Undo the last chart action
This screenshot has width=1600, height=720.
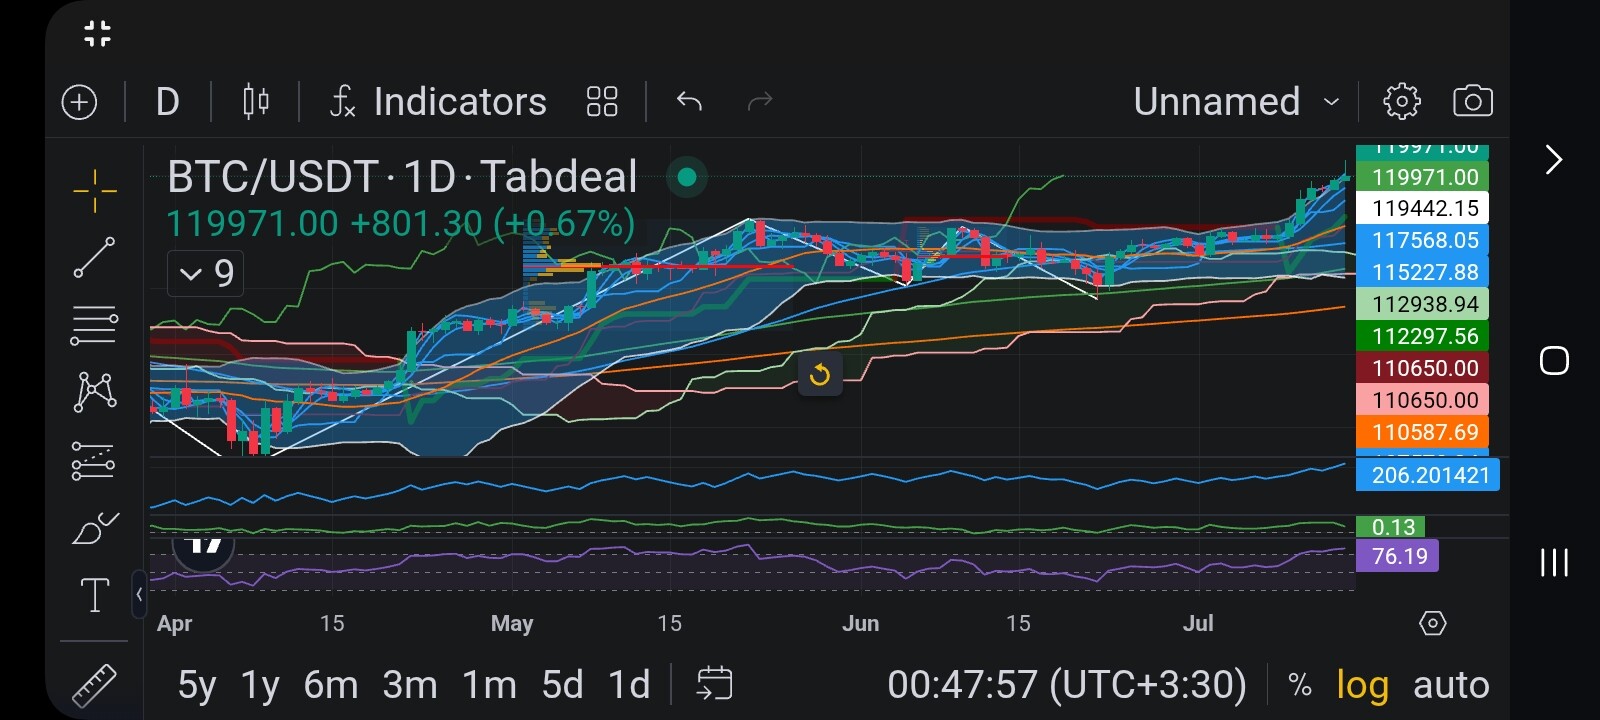pyautogui.click(x=689, y=101)
